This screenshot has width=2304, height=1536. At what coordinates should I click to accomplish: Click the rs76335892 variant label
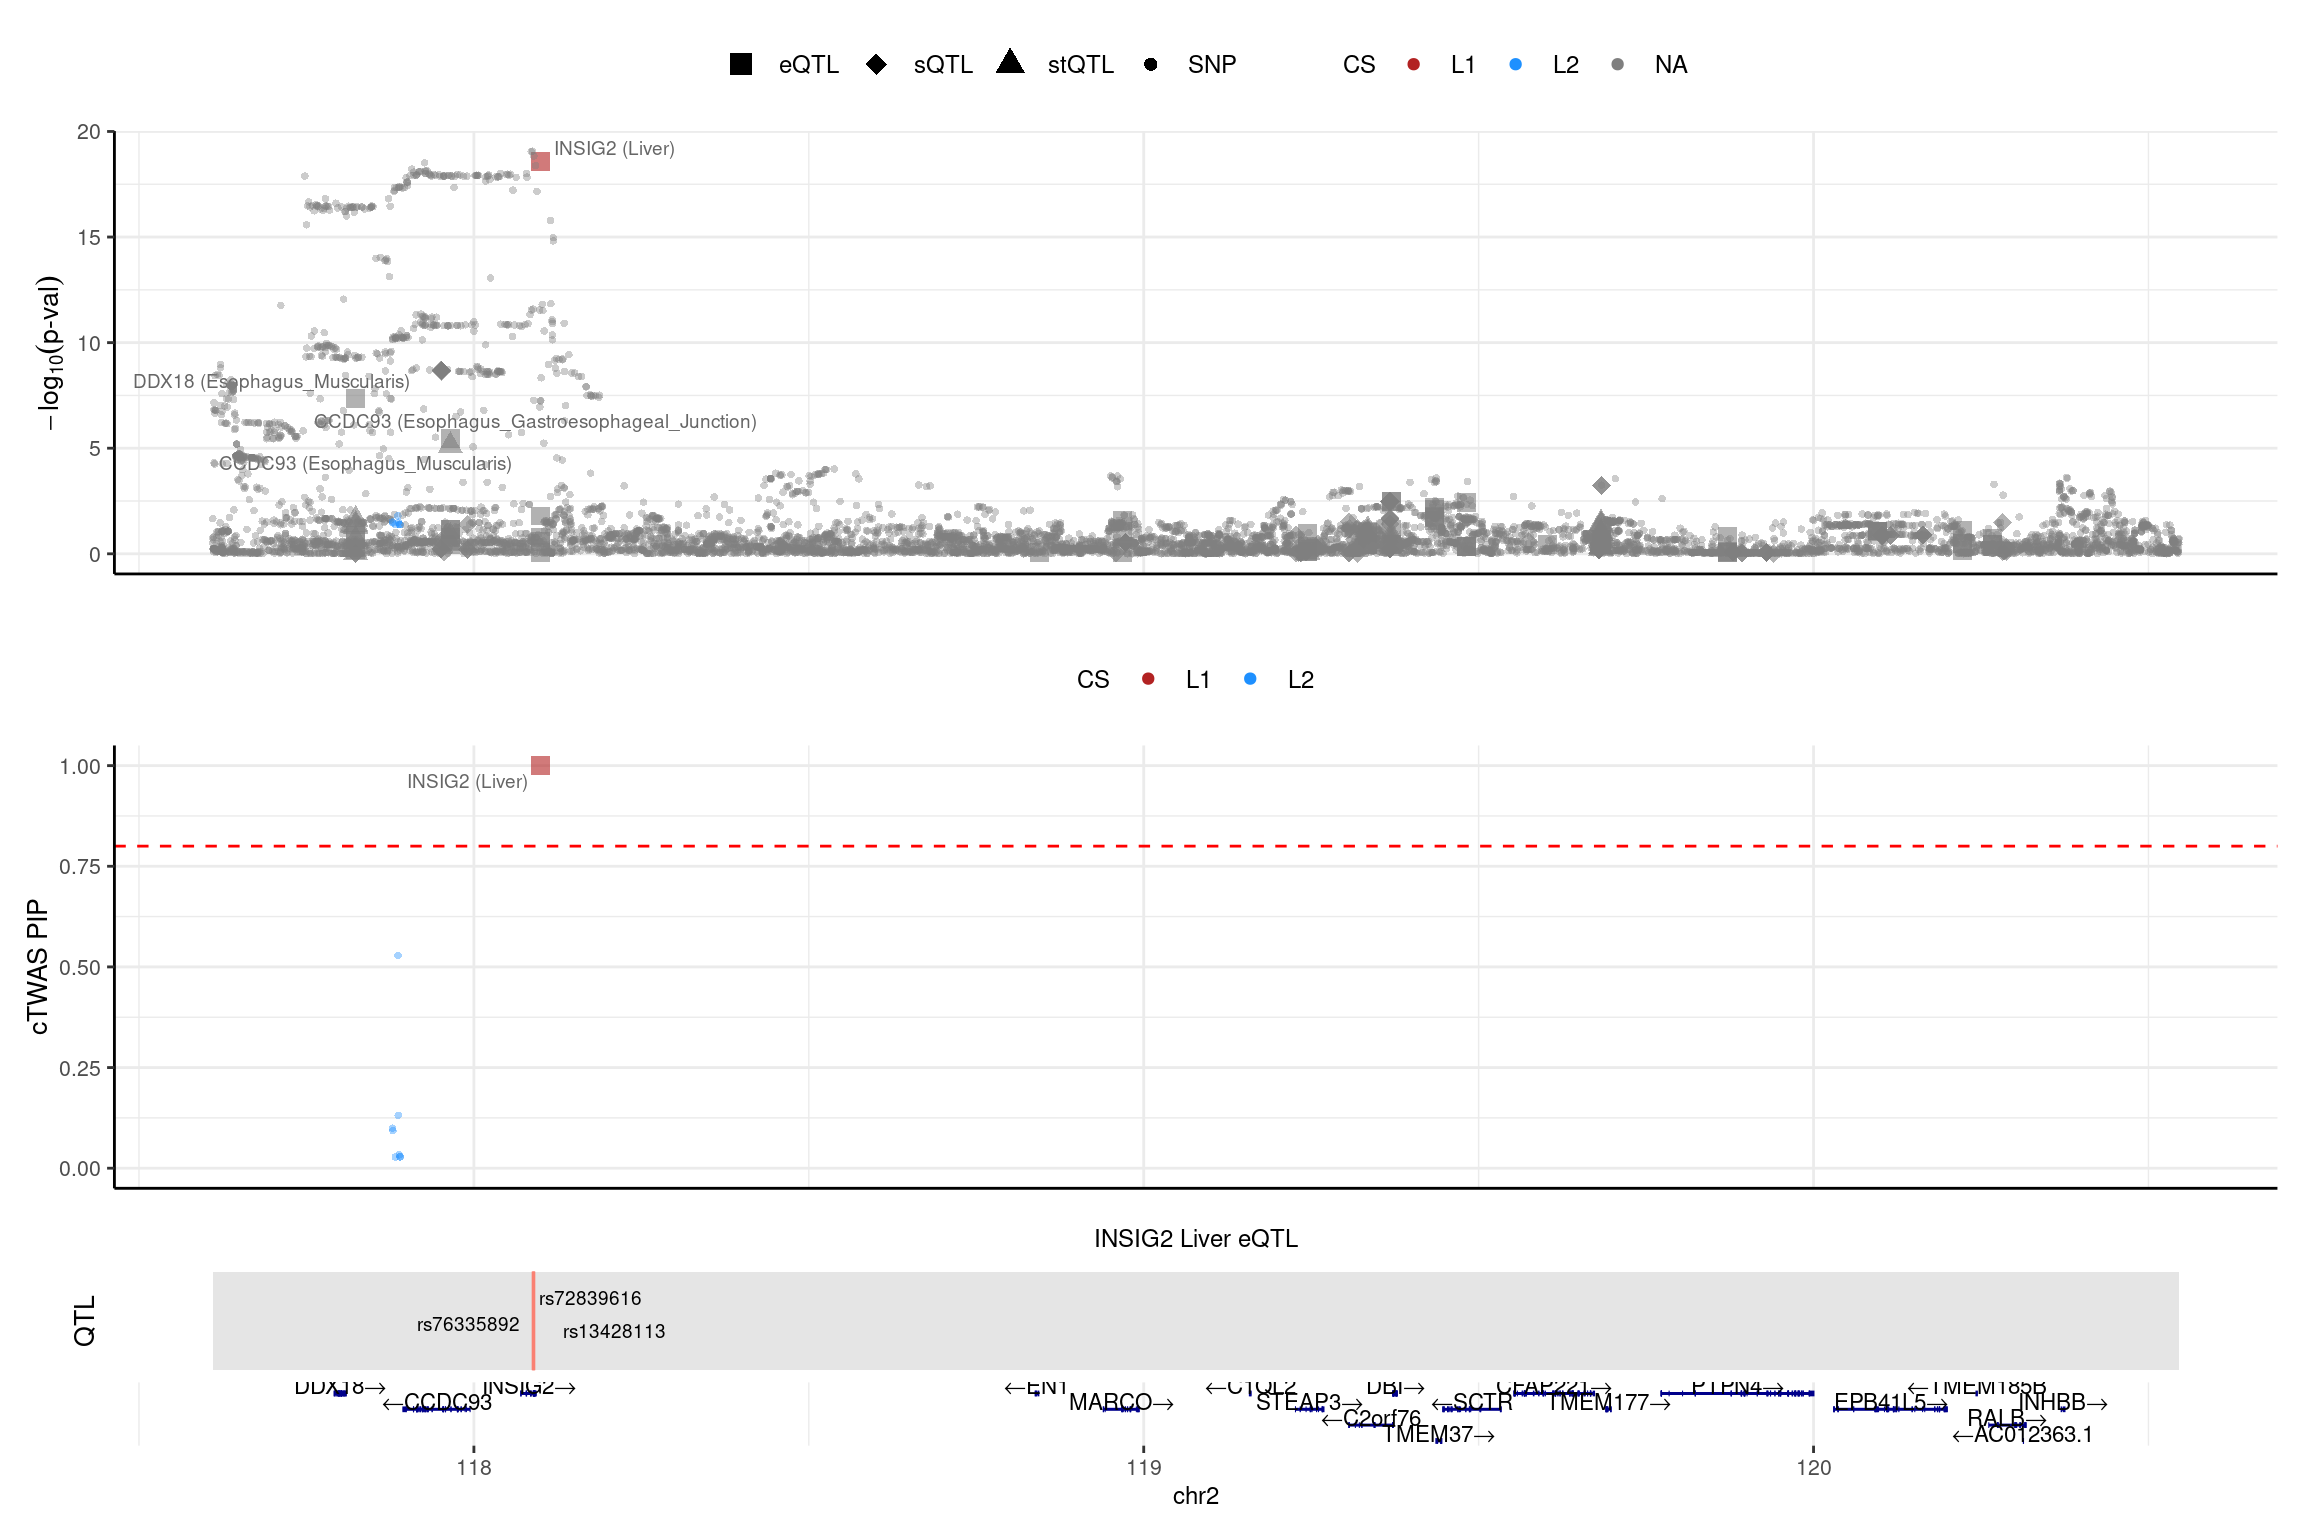coord(468,1324)
